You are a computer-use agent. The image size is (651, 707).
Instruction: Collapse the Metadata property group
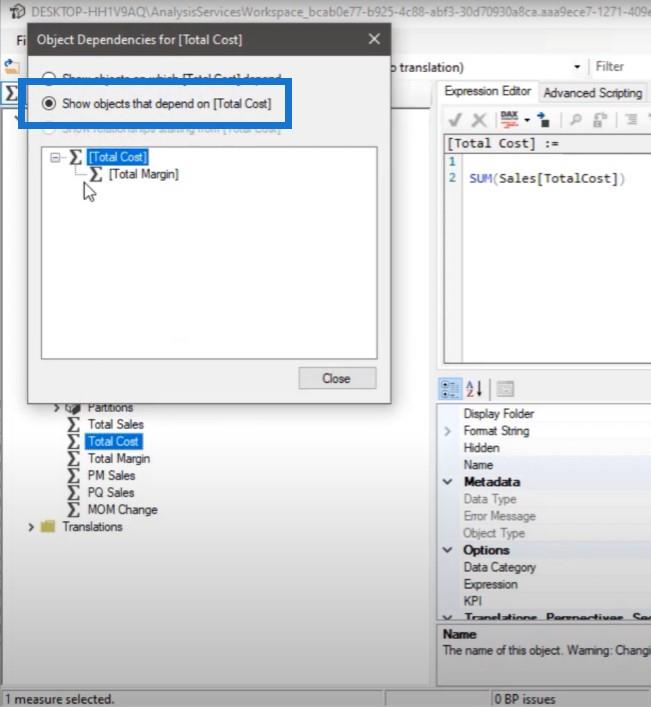[447, 482]
